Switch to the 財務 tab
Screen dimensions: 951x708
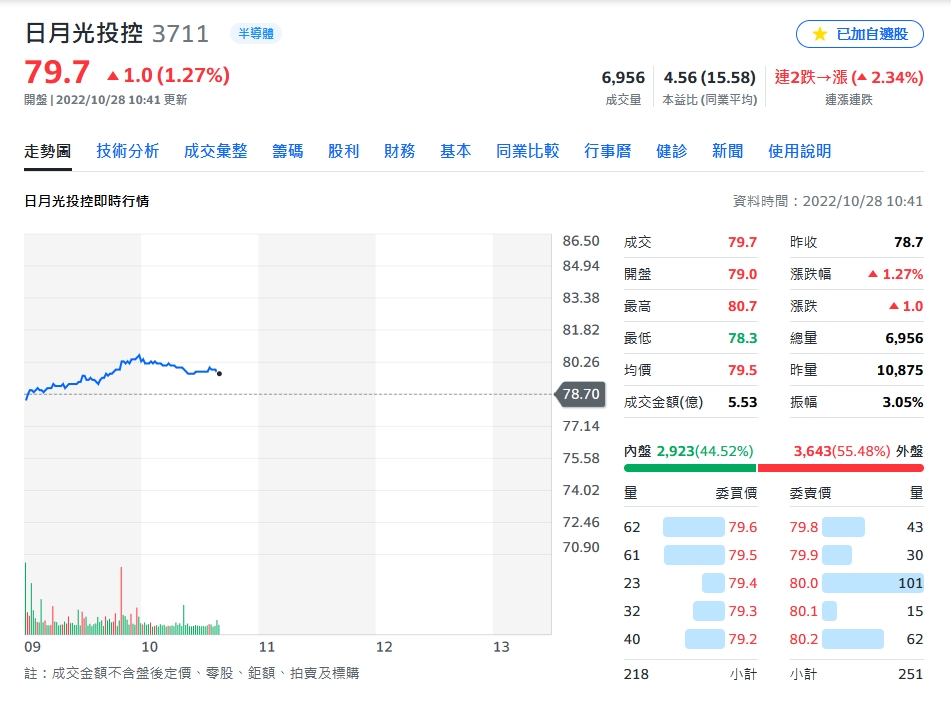400,151
